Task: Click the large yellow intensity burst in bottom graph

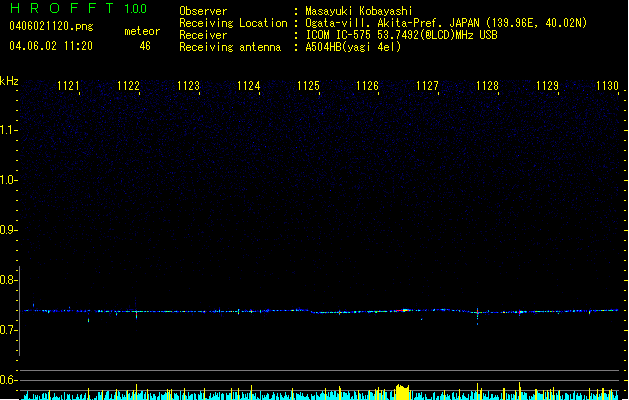Action: pos(402,392)
